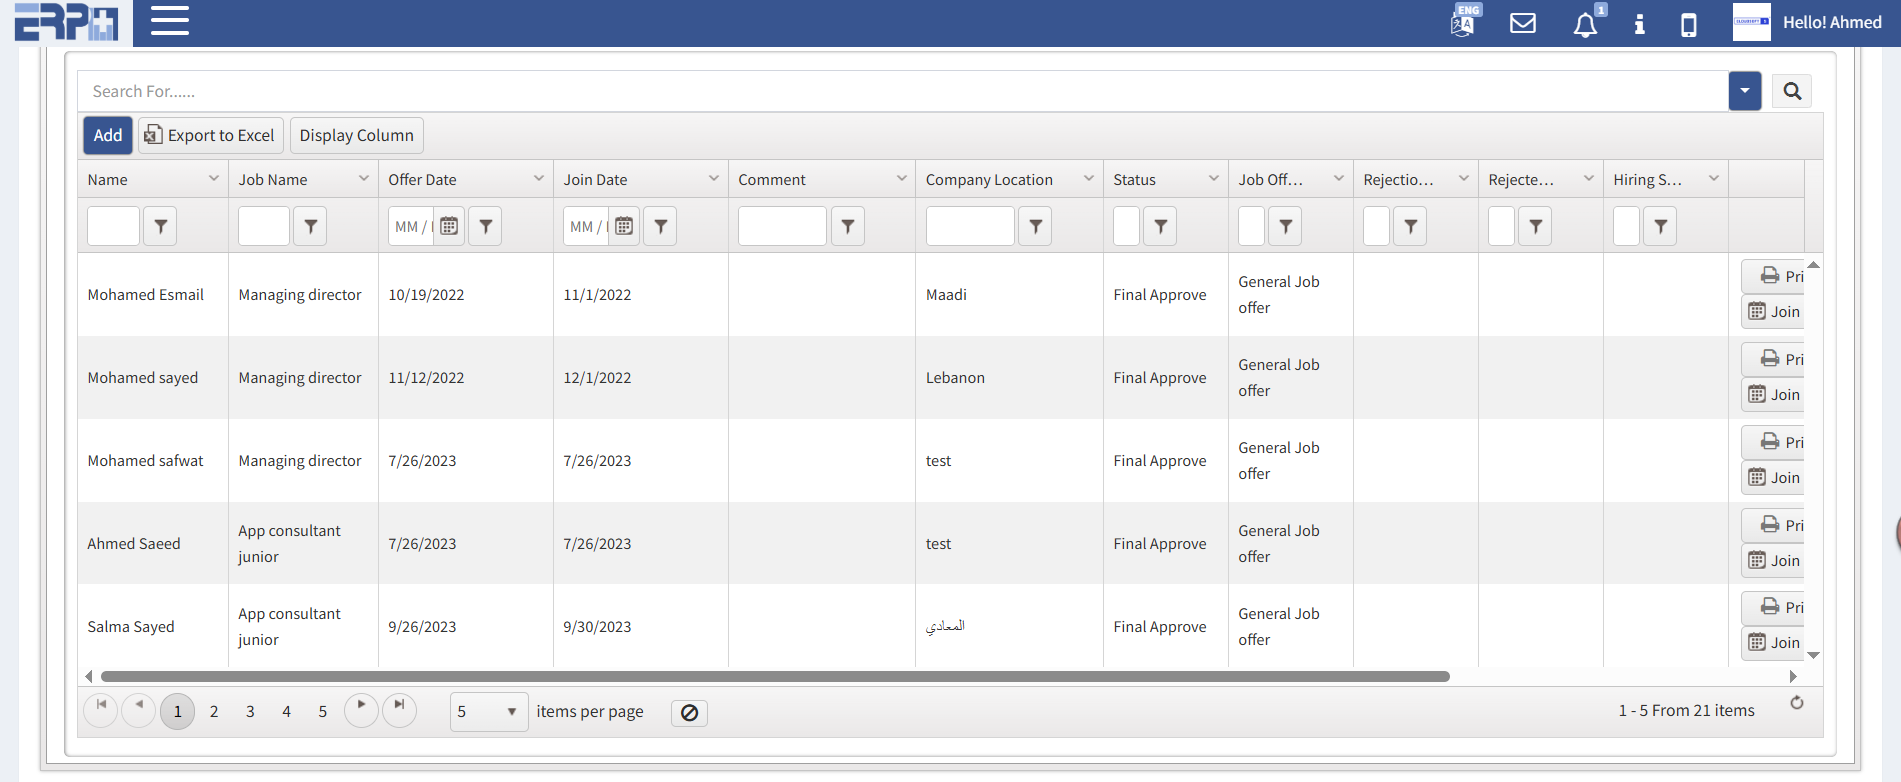The width and height of the screenshot is (1901, 782).
Task: Click the horizontal scrollbar of the grid
Action: point(775,677)
